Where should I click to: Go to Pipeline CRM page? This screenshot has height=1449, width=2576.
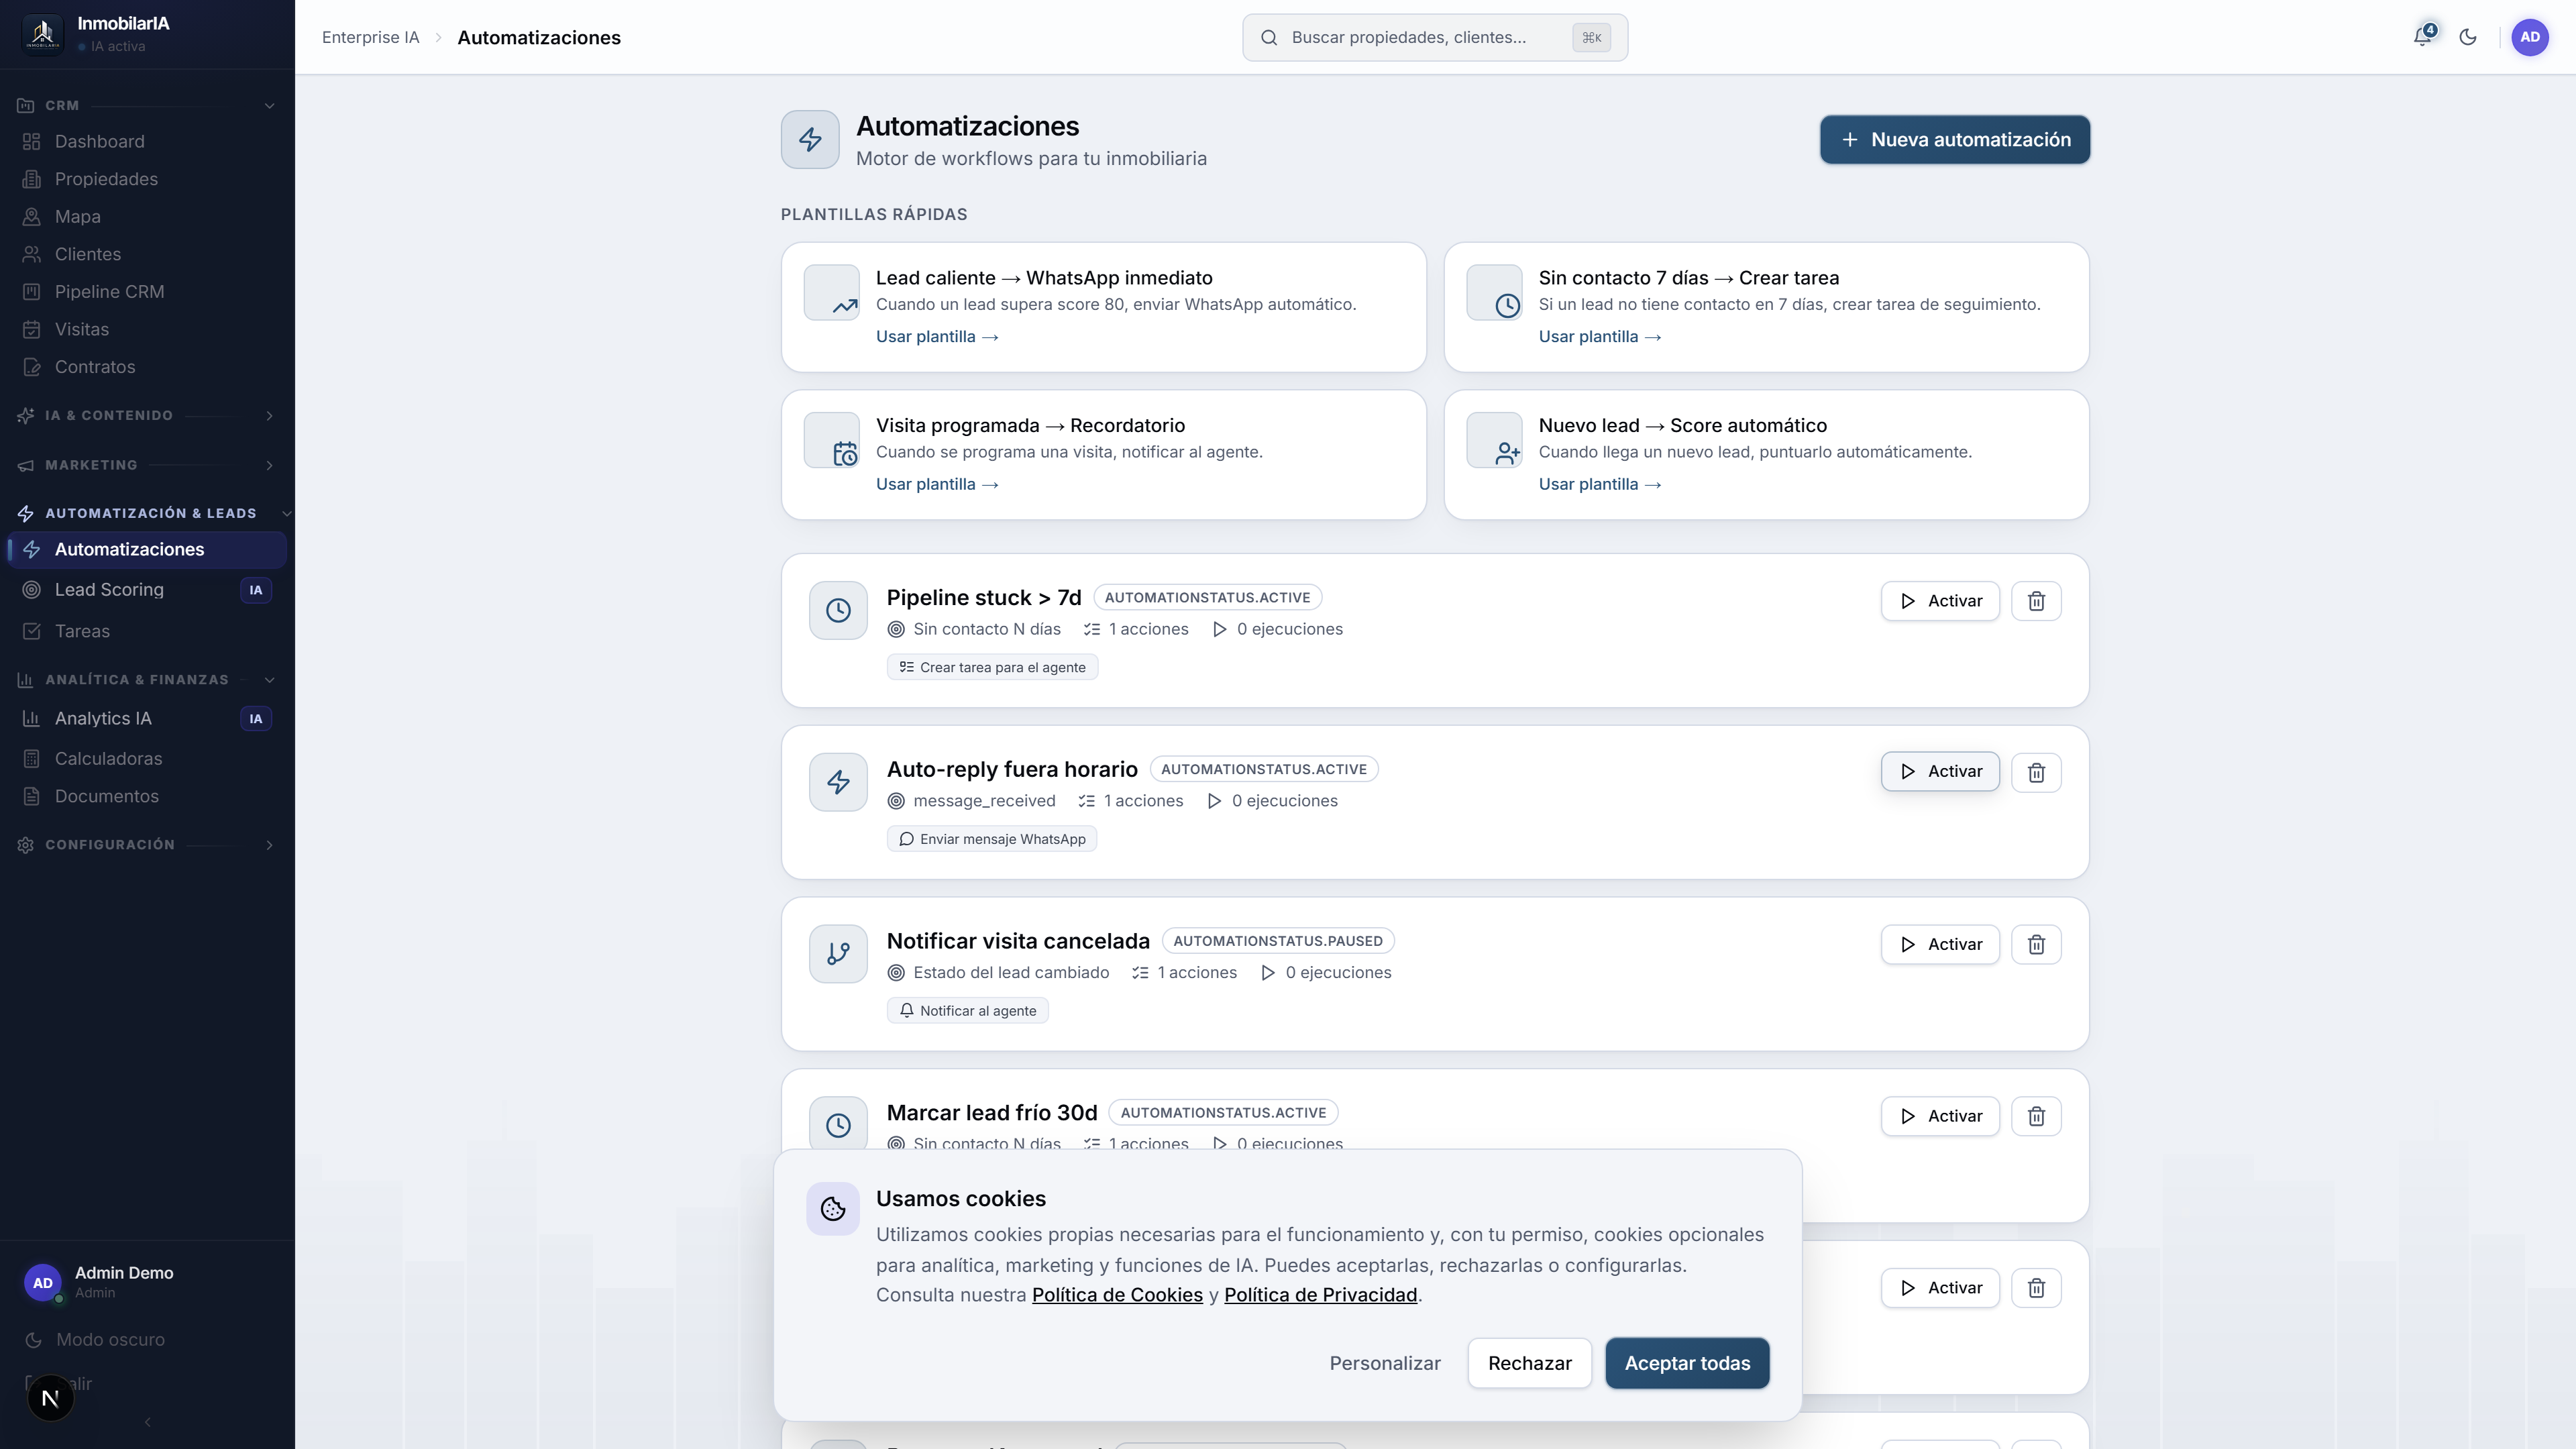click(x=147, y=292)
